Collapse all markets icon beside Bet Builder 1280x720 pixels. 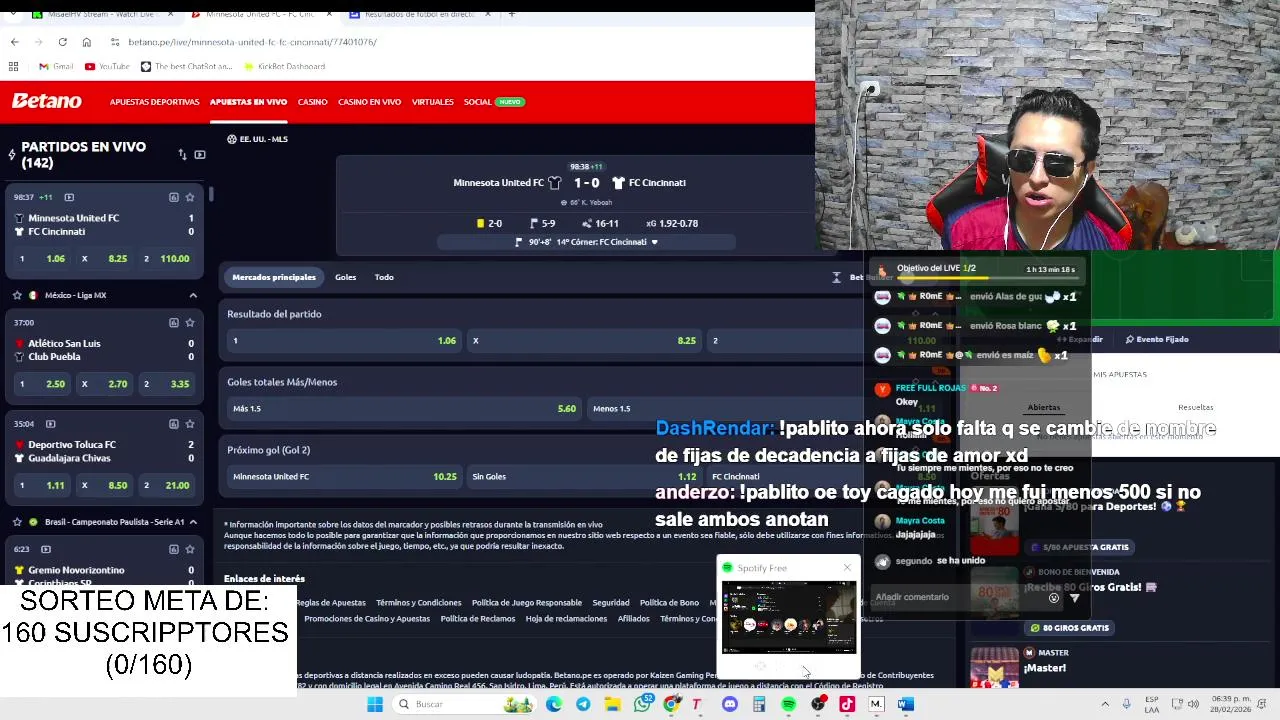pyautogui.click(x=836, y=277)
